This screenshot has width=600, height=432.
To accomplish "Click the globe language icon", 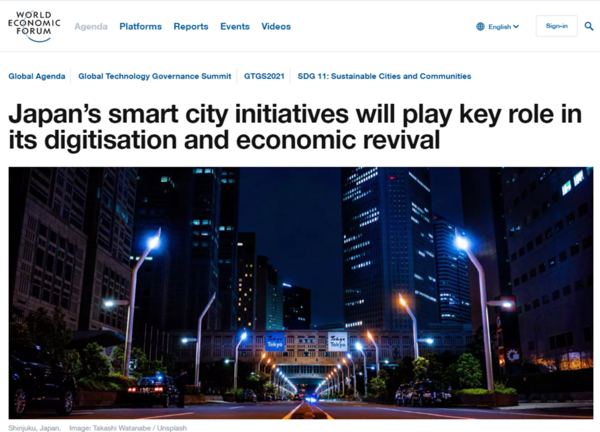I will 480,27.
